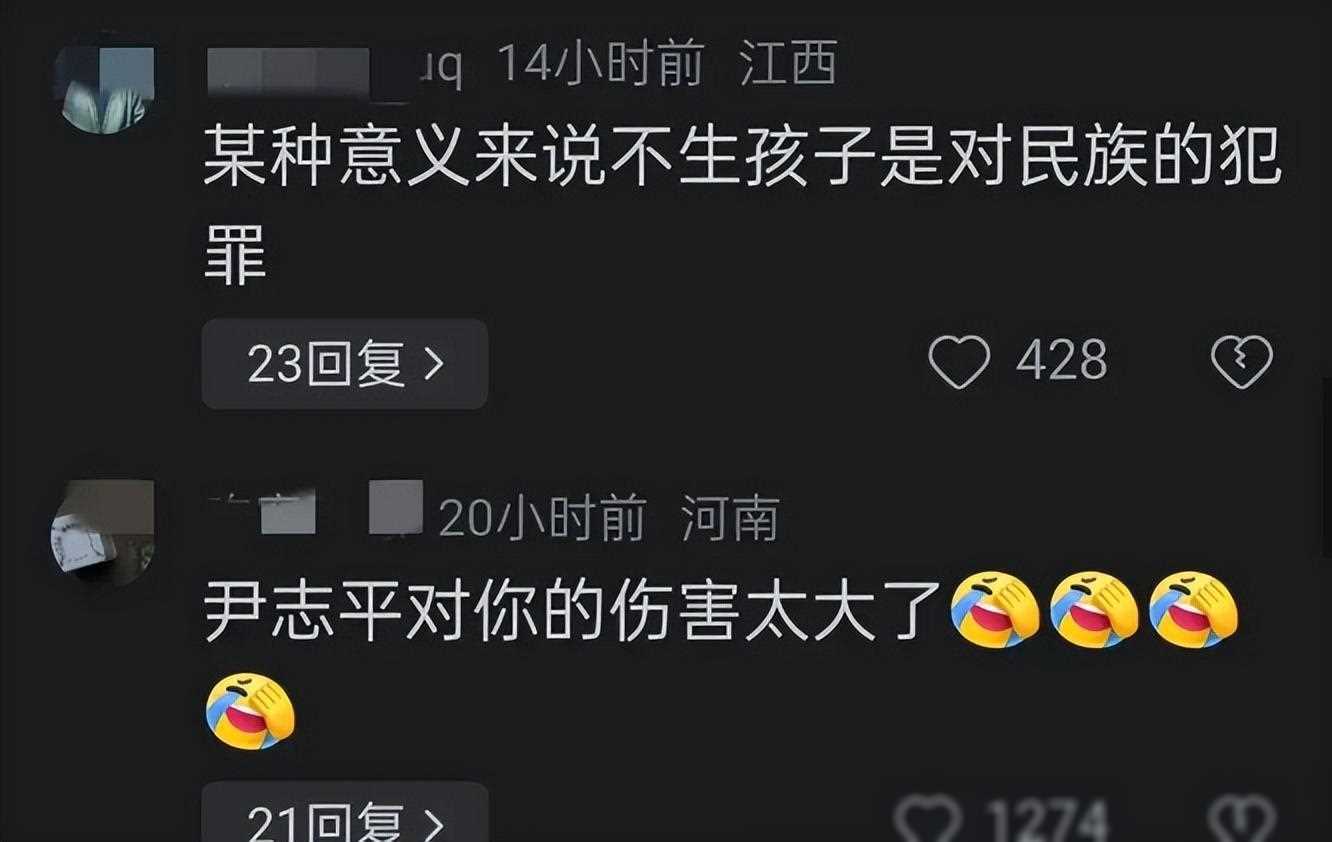Tap the chevron next to 23回复

(x=434, y=365)
